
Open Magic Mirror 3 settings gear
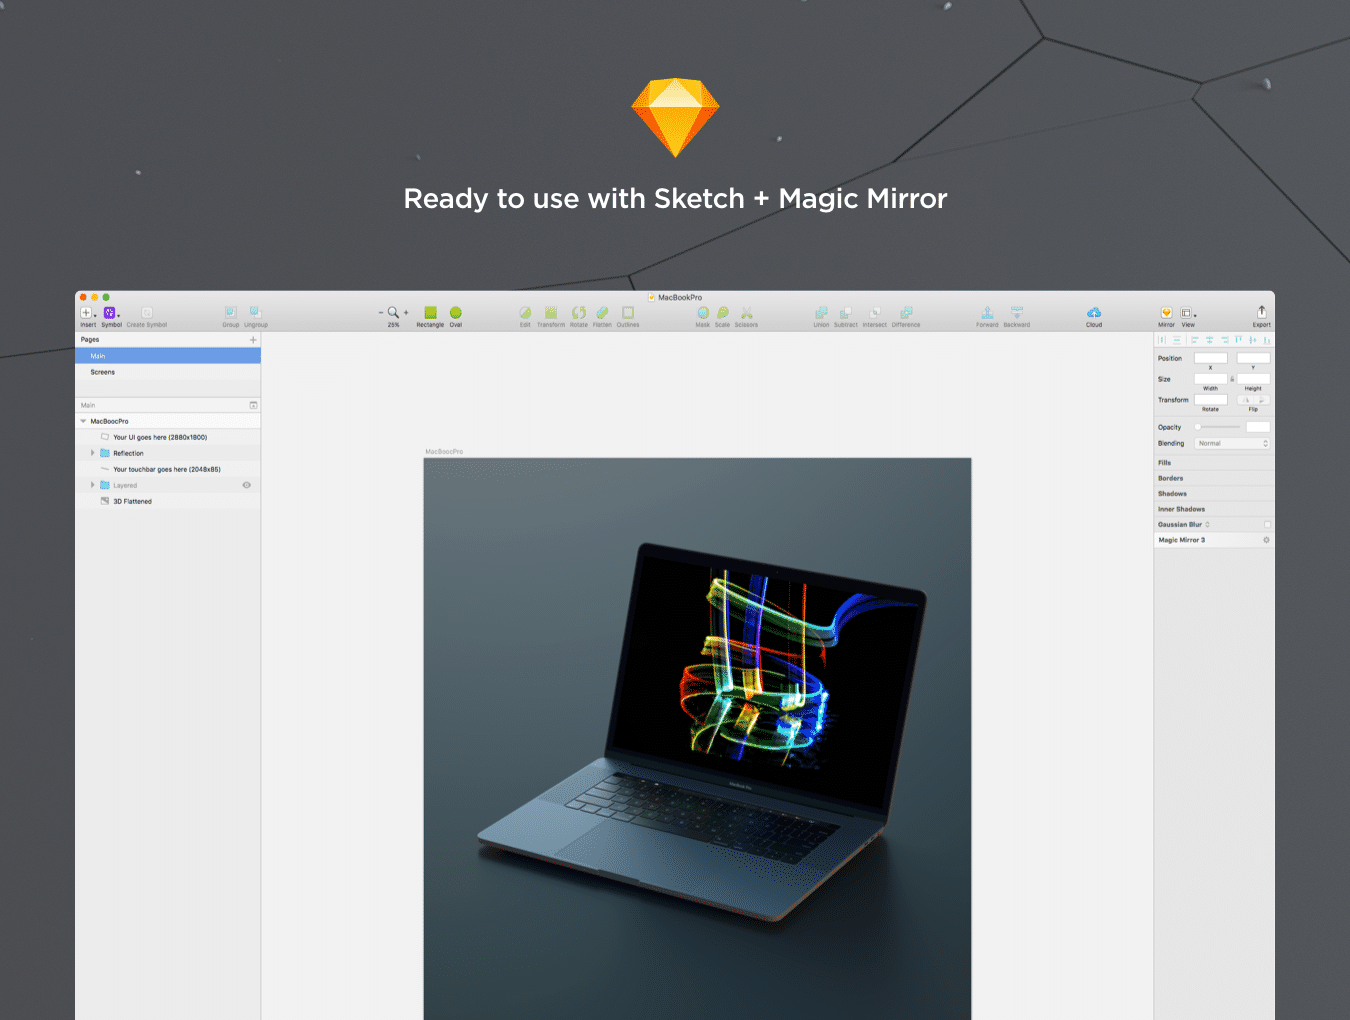(x=1266, y=540)
